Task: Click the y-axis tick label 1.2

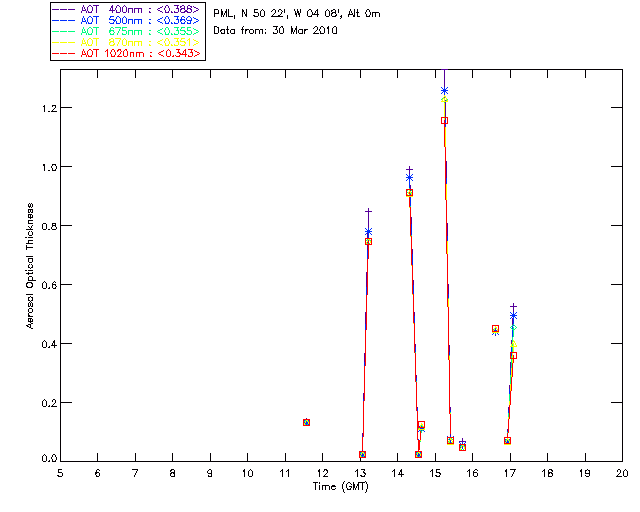Action: tap(49, 108)
